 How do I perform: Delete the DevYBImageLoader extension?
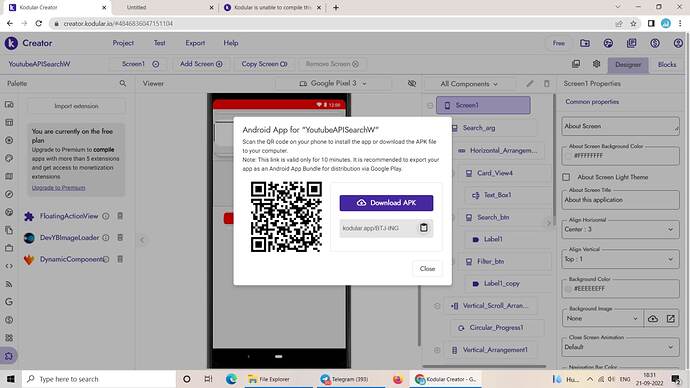click(120, 238)
